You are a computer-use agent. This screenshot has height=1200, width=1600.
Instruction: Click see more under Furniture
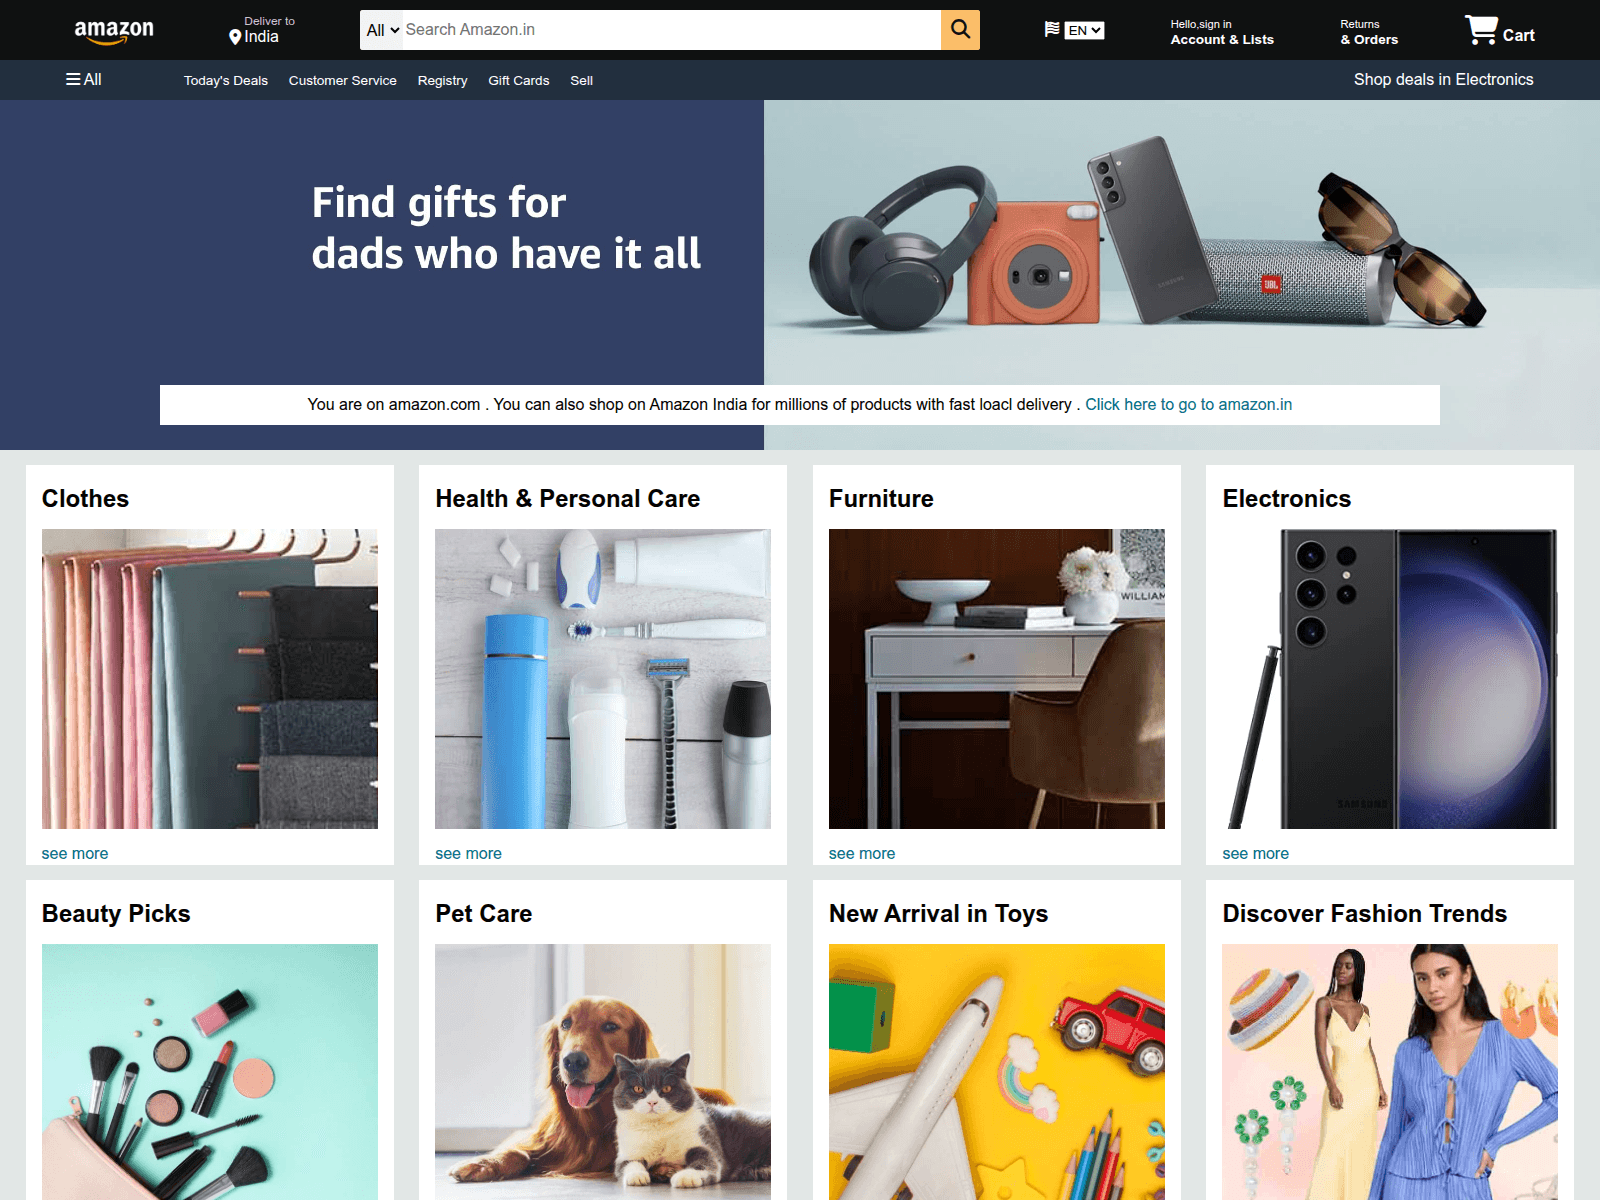click(862, 853)
